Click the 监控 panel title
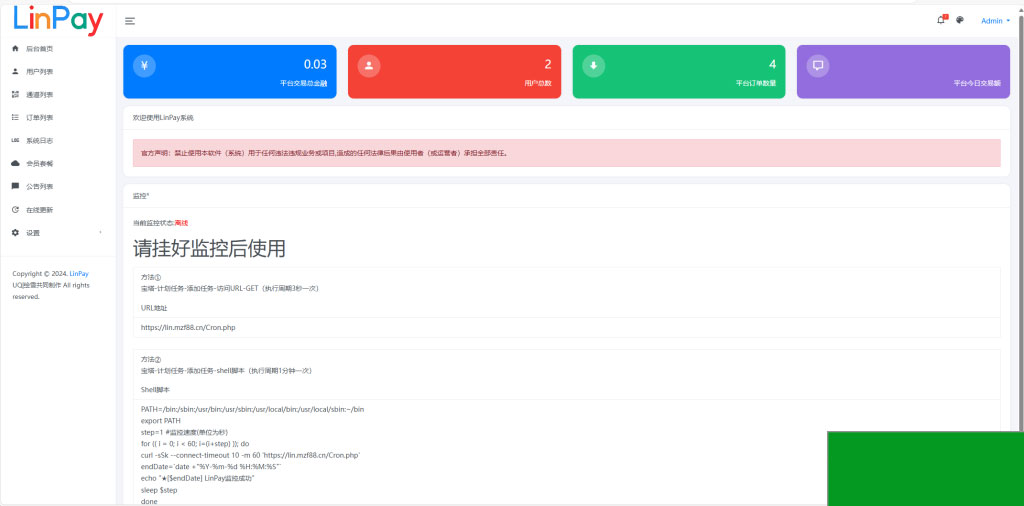 pyautogui.click(x=141, y=196)
